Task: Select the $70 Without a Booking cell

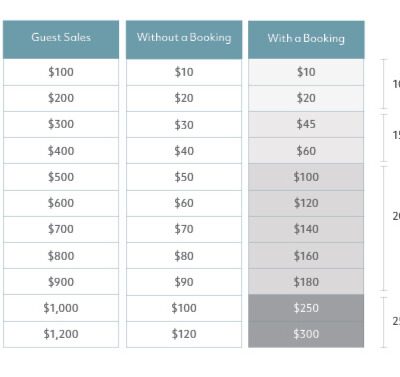Action: 184,229
